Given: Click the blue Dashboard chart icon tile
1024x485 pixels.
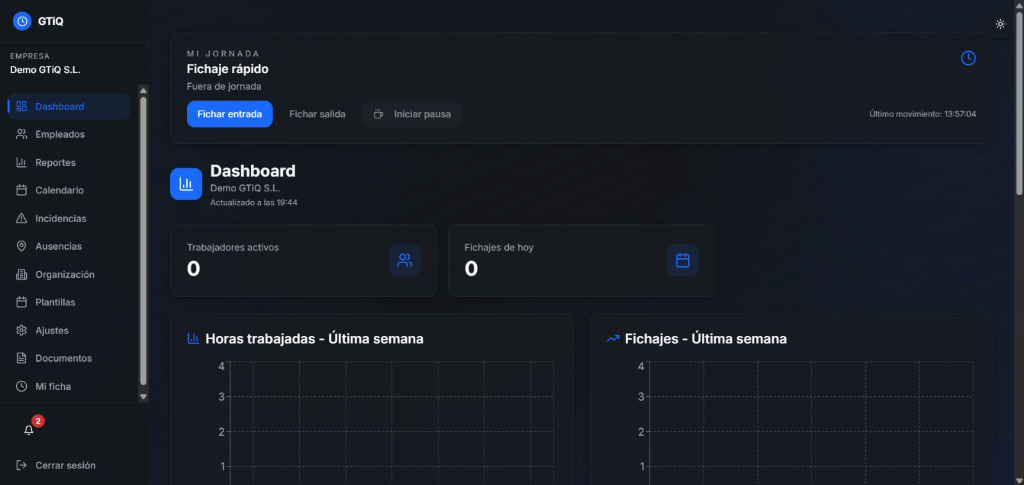Looking at the screenshot, I should (x=186, y=184).
